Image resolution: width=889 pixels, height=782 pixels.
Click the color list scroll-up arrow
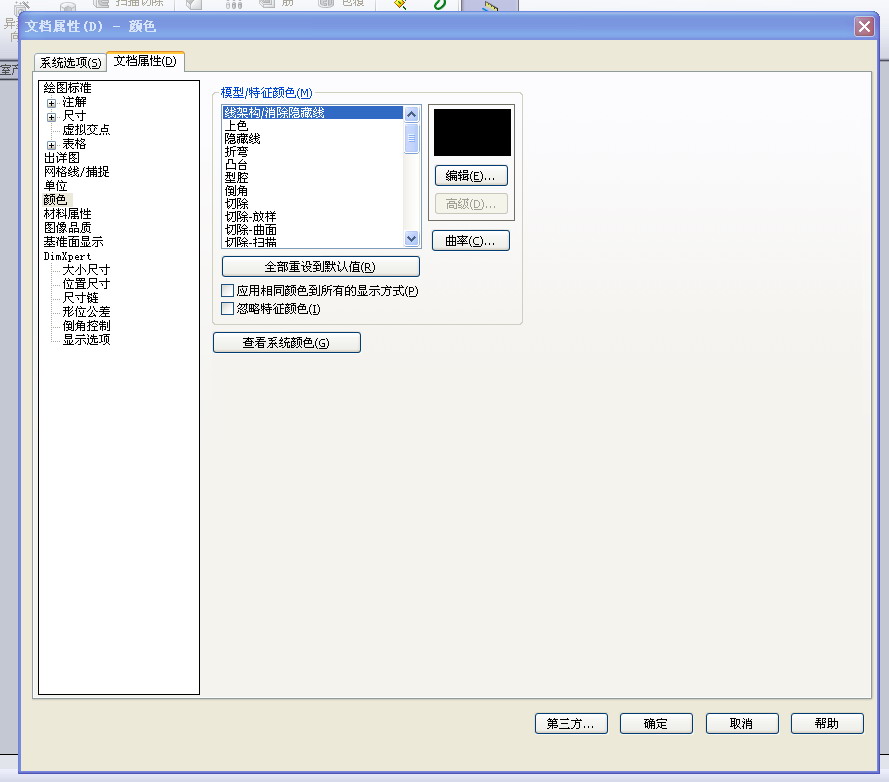[x=412, y=115]
